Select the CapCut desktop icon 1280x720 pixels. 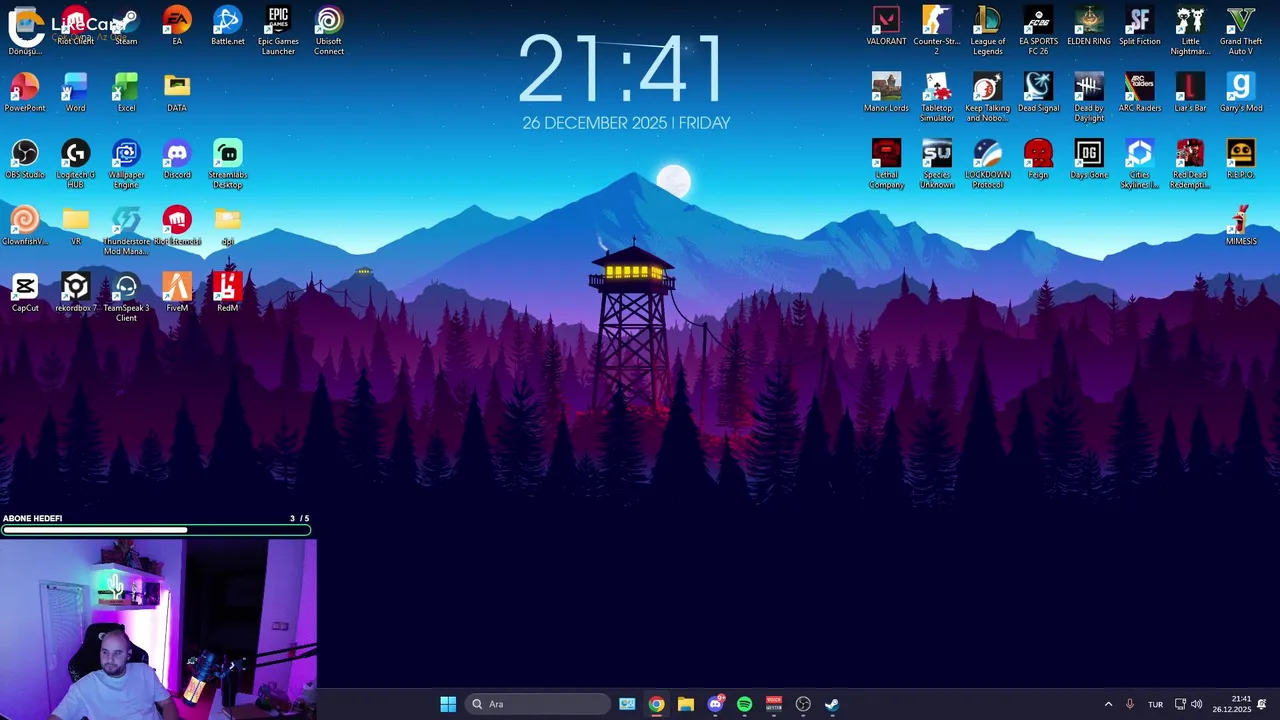click(x=25, y=293)
